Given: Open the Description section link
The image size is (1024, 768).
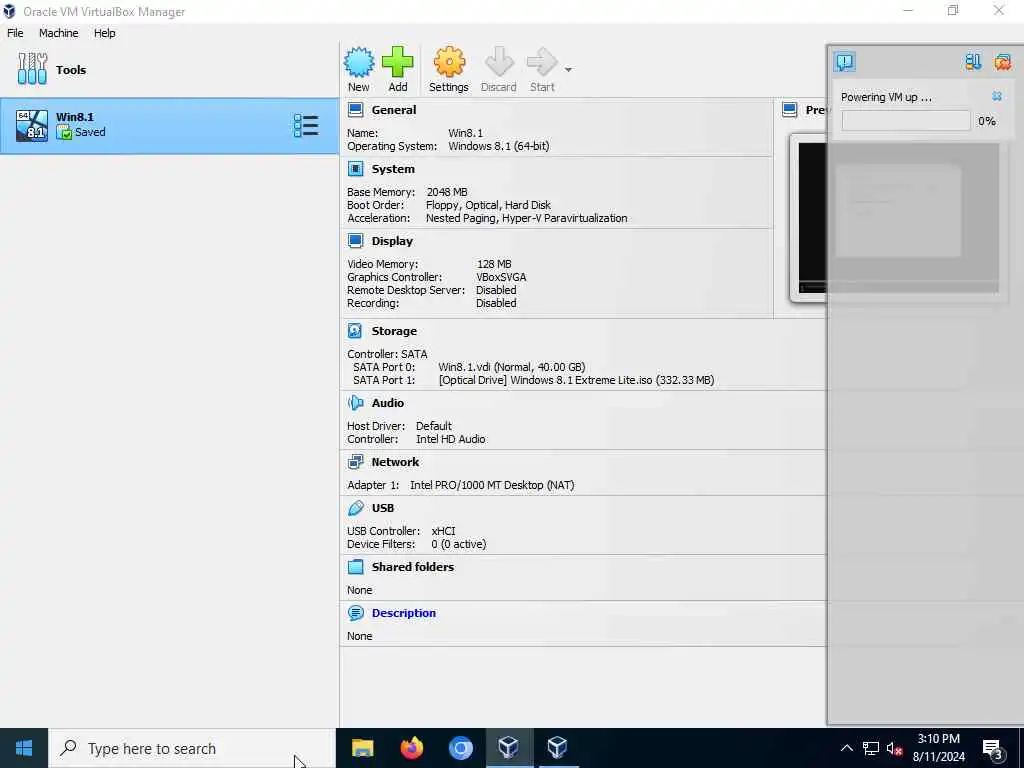Looking at the screenshot, I should tap(404, 613).
